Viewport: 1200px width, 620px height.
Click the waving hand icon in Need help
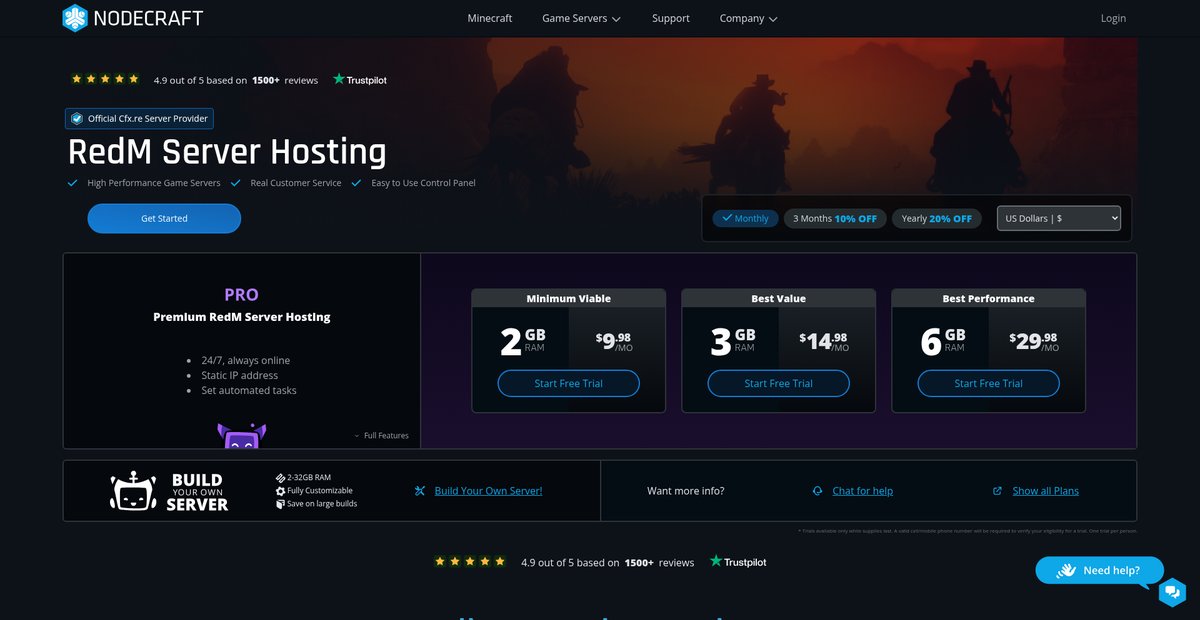tap(1065, 570)
